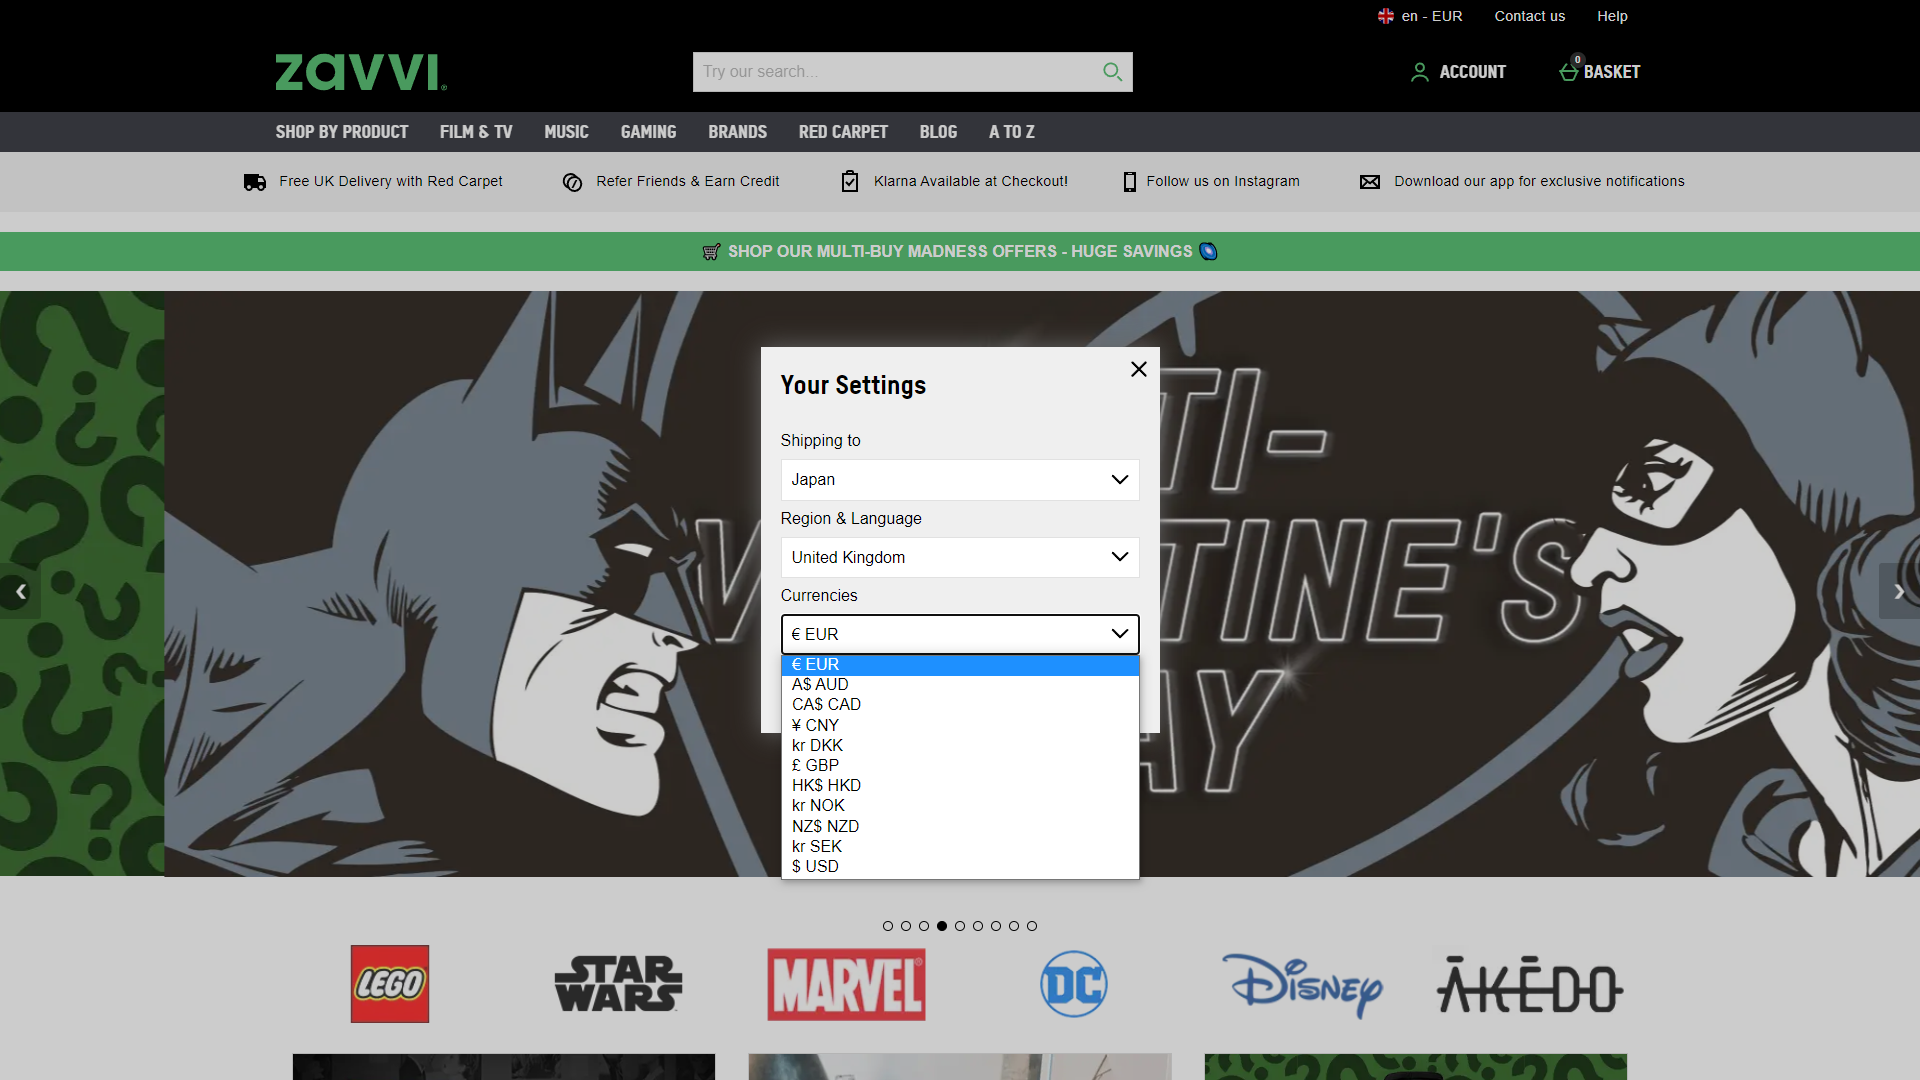Open the DC brand logo
The image size is (1920, 1080).
[x=1074, y=984]
